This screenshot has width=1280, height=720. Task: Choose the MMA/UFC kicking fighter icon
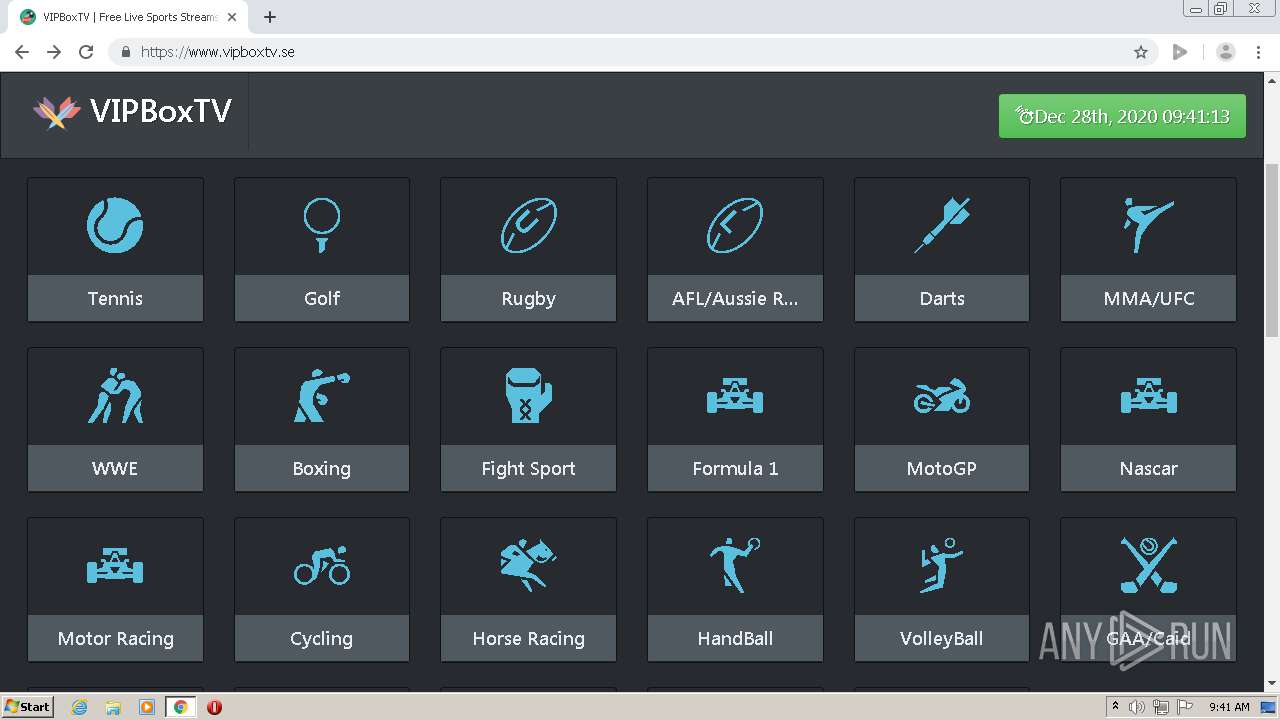click(x=1148, y=225)
